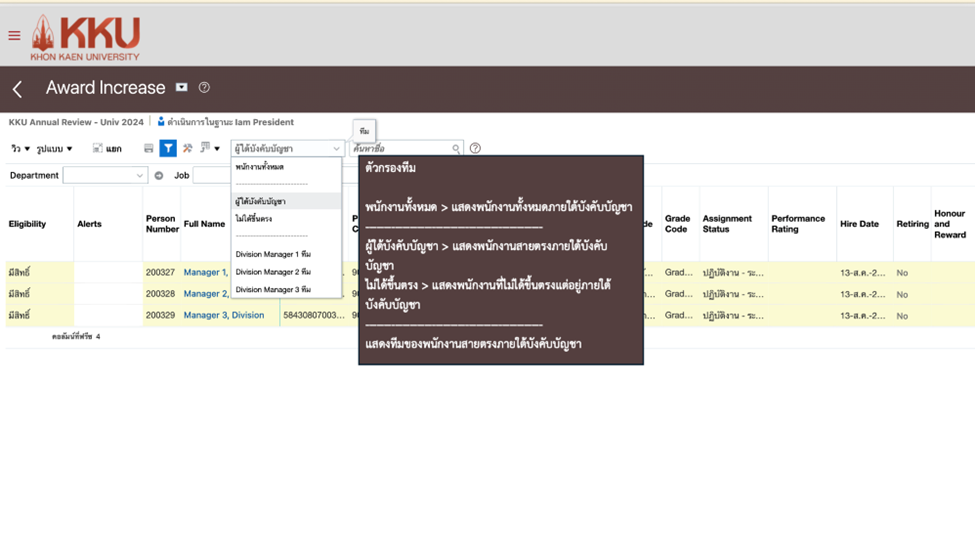The width and height of the screenshot is (975, 553).
Task: Click the help icon next to Award Increase title
Action: point(204,88)
